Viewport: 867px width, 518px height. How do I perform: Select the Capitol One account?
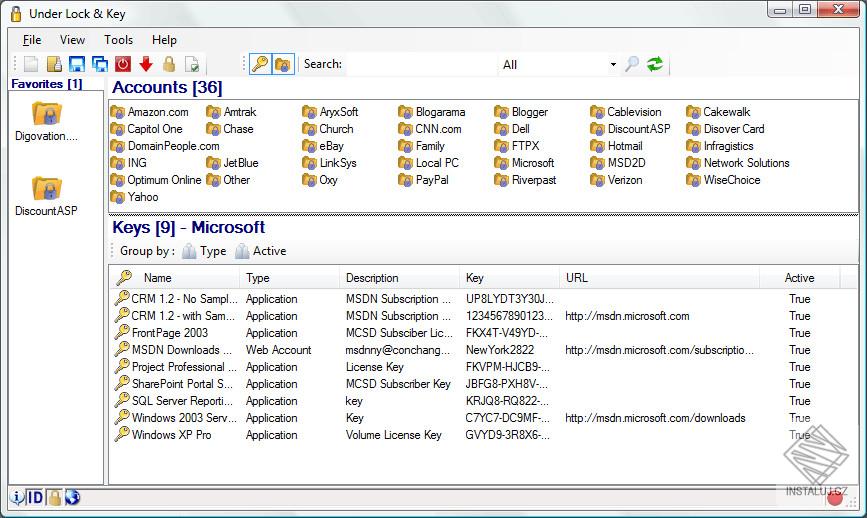[x=147, y=129]
